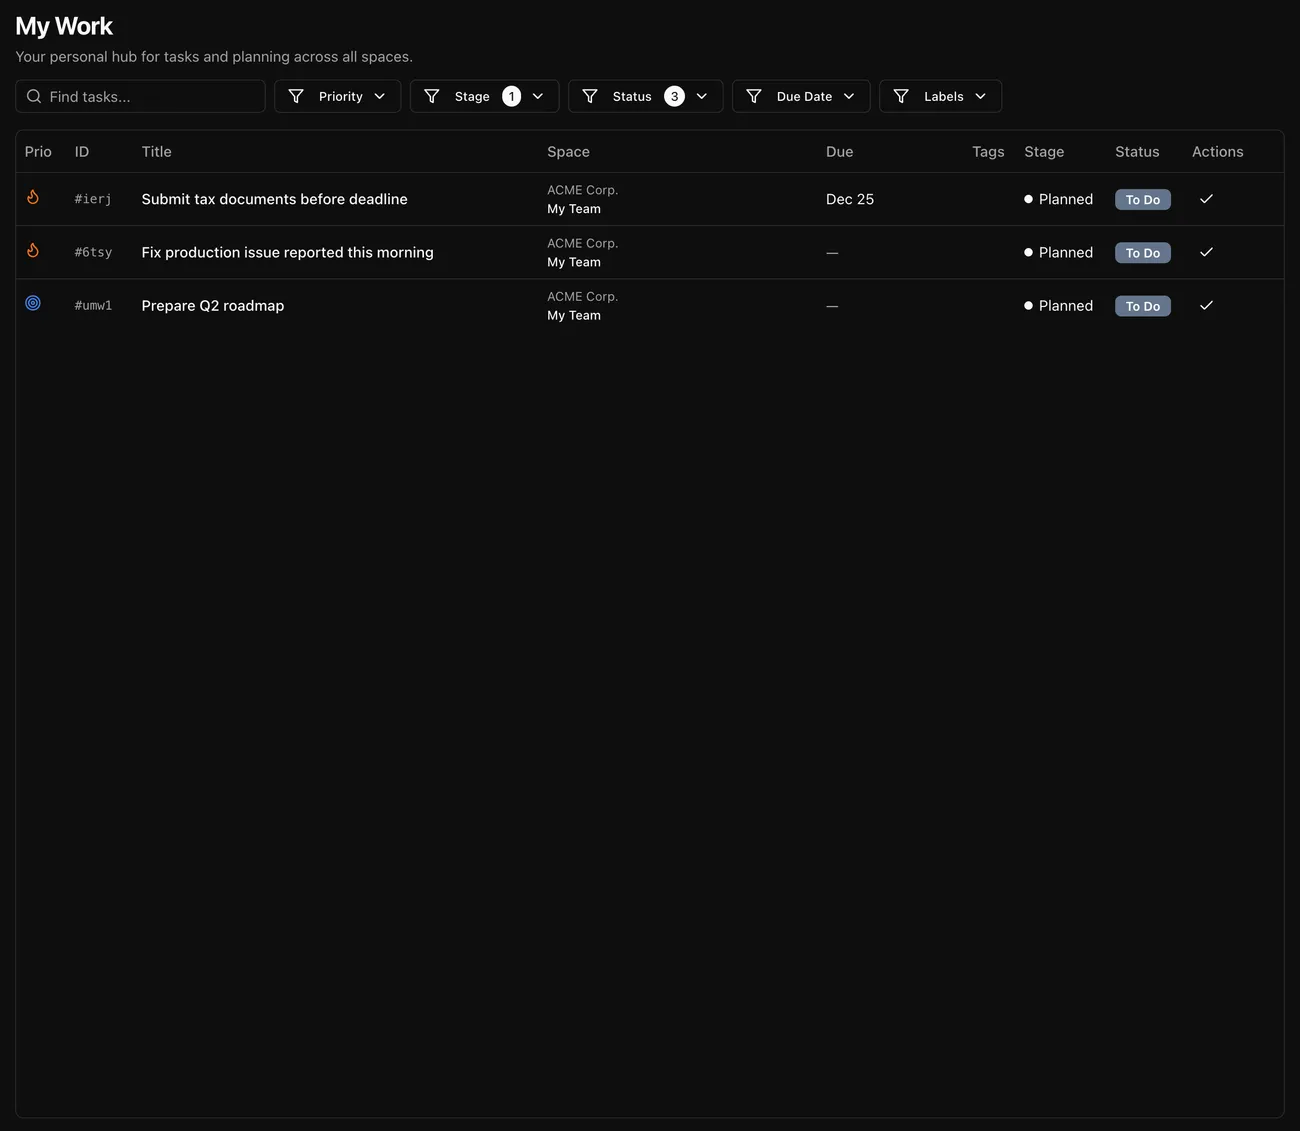Open the 'Submit tax documents before deadline' task
Image resolution: width=1300 pixels, height=1131 pixels.
[x=274, y=199]
